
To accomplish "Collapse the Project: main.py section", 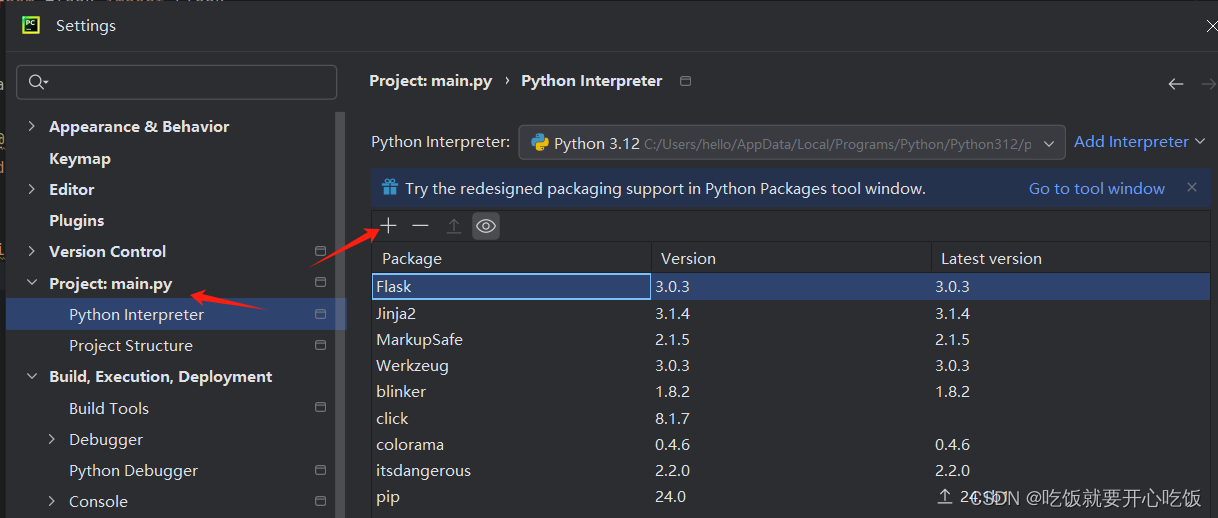I will [31, 283].
